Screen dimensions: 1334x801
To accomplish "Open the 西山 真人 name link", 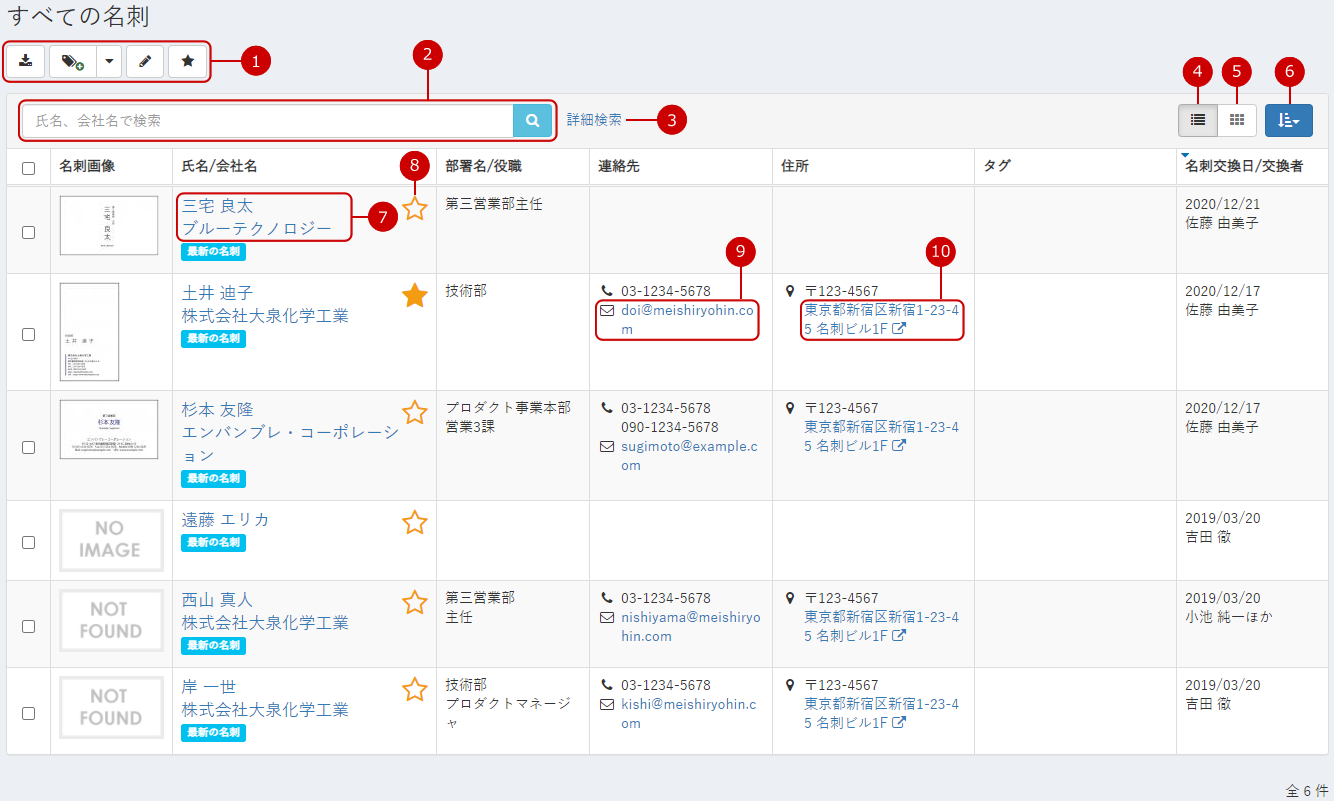I will point(217,600).
